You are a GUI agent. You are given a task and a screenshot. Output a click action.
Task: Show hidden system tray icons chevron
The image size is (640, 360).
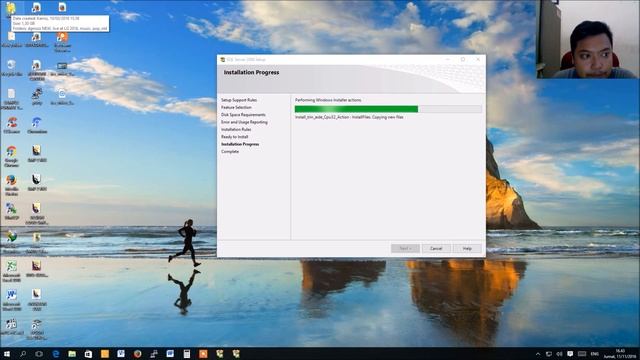click(538, 354)
